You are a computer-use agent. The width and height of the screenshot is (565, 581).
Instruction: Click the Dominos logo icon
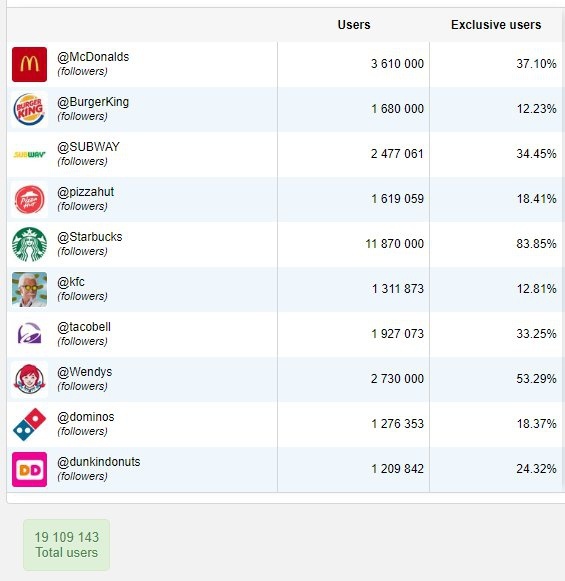(29, 425)
